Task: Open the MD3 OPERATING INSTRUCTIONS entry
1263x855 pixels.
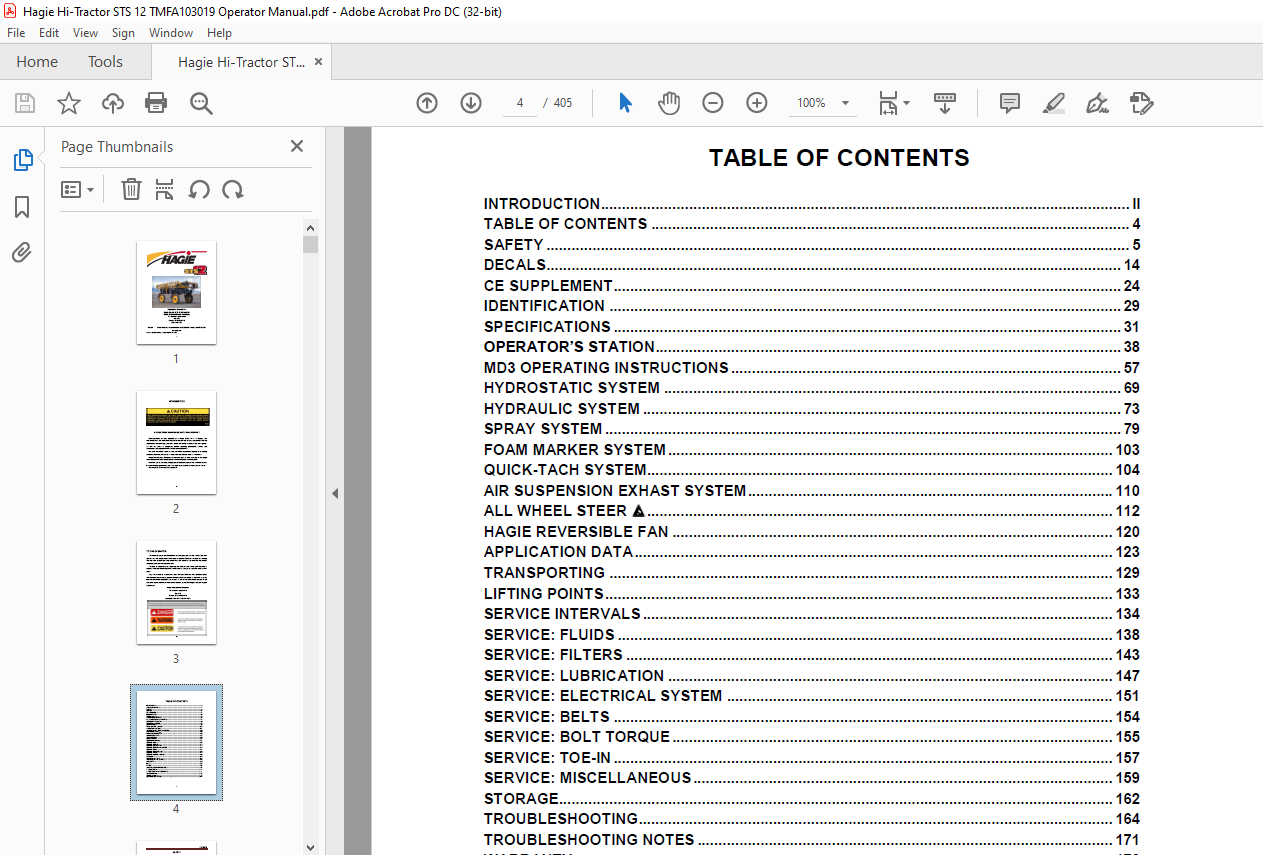Action: coord(812,368)
